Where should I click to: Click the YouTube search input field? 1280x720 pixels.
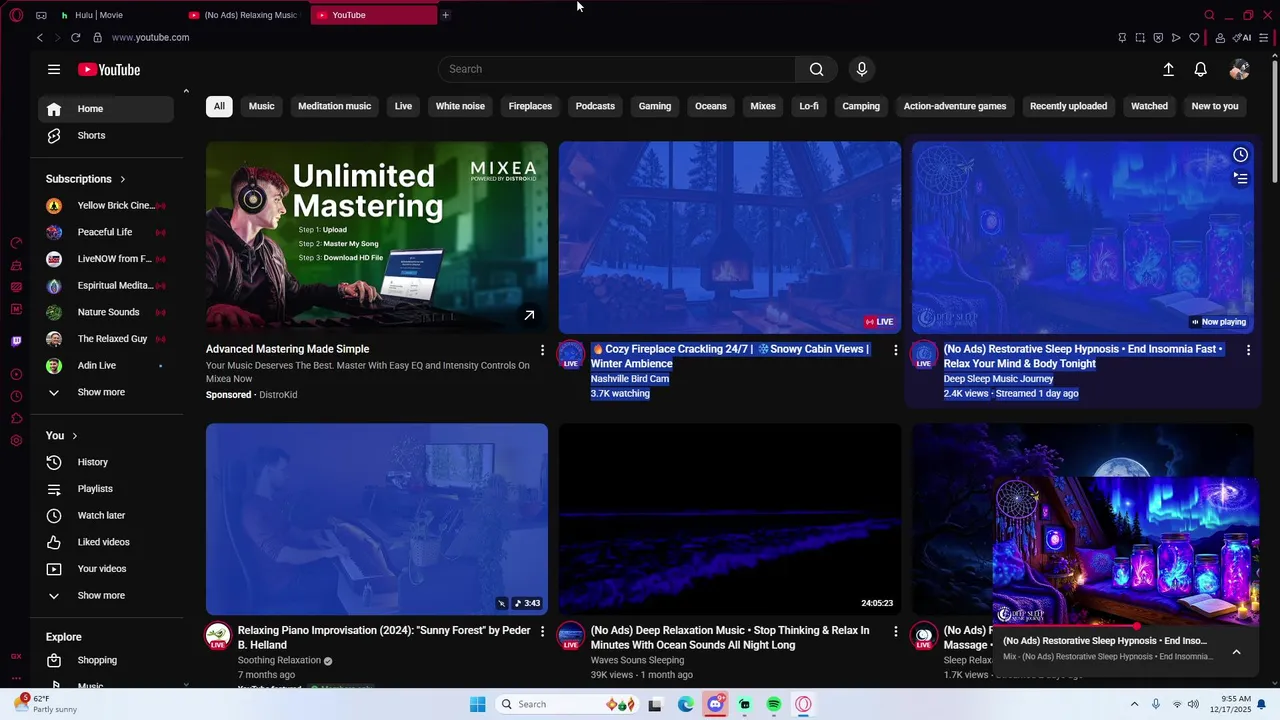coord(617,69)
